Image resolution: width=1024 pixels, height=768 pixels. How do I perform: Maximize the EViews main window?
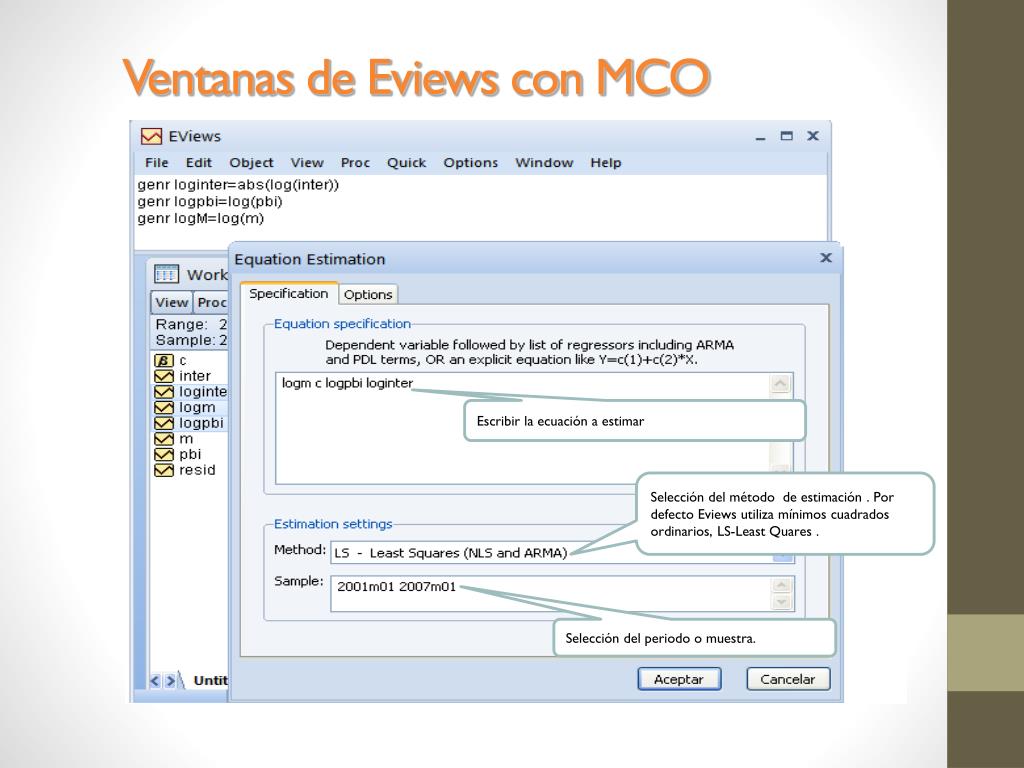(786, 136)
